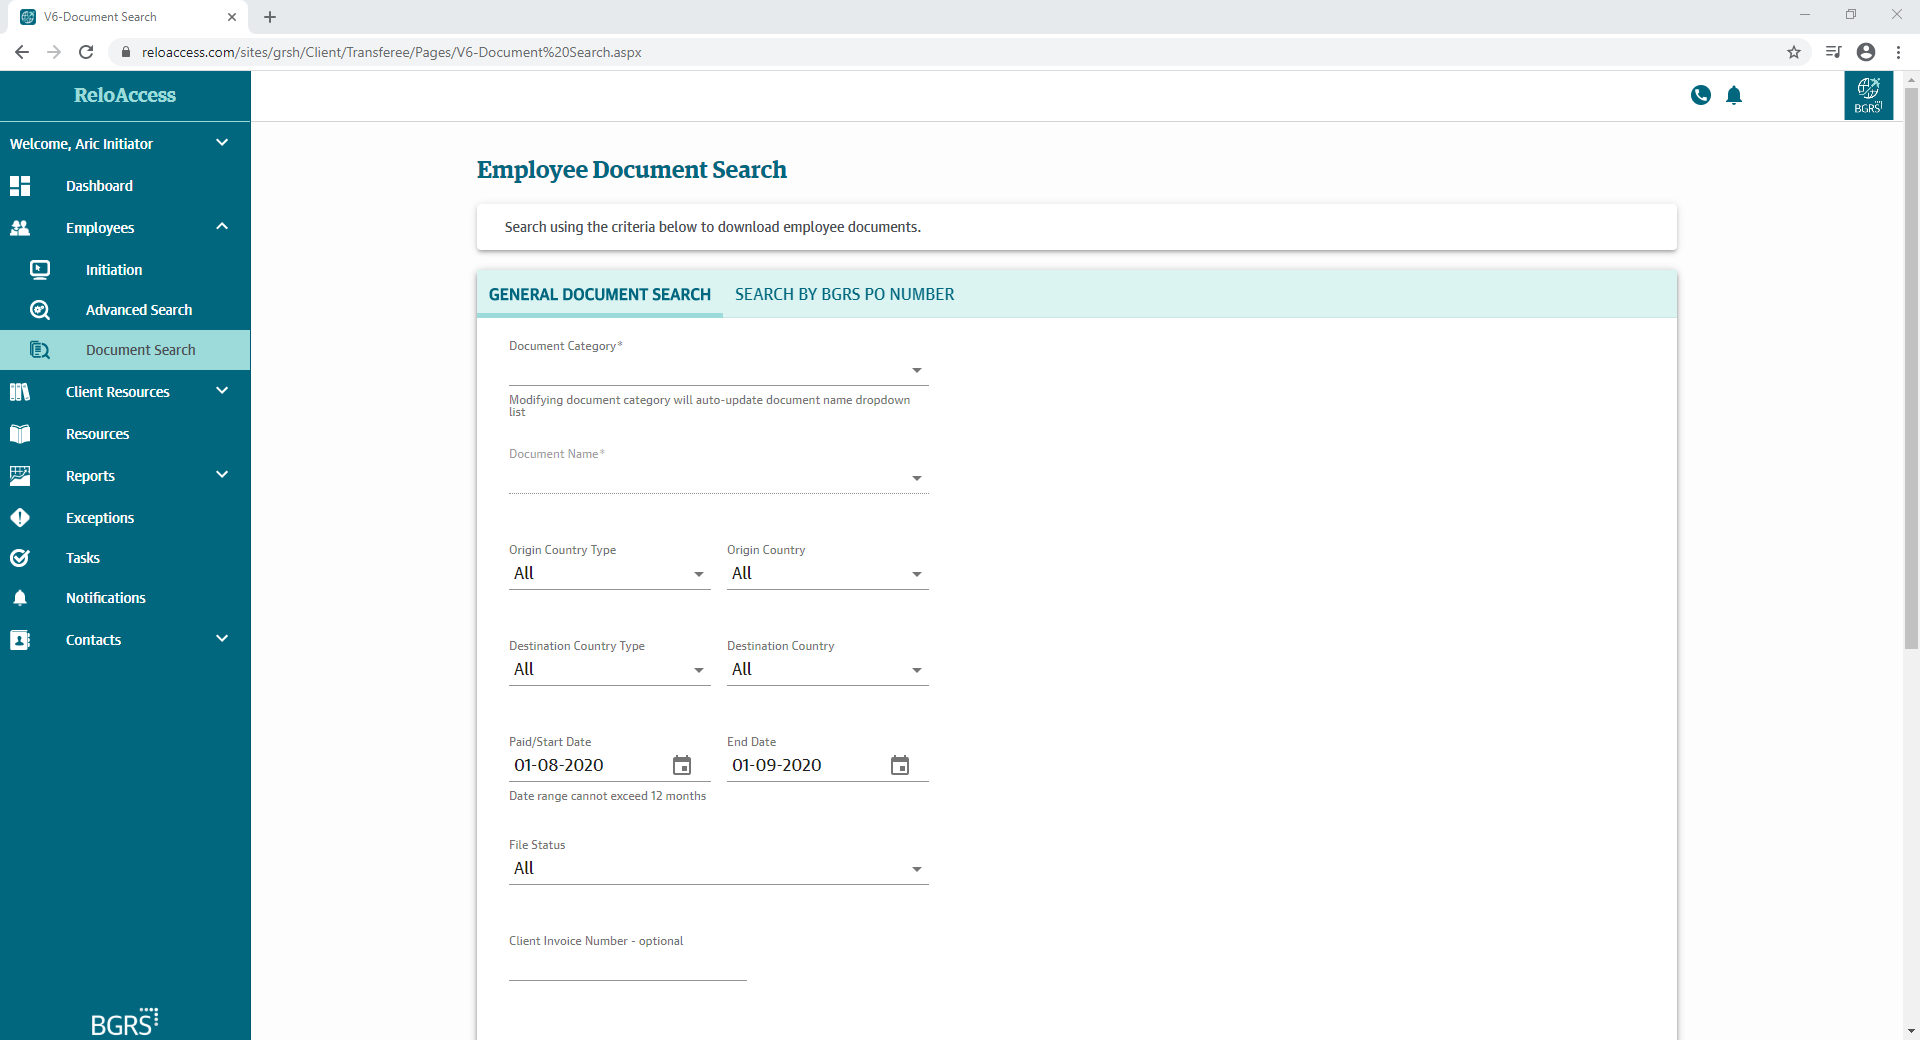Viewport: 1920px width, 1040px height.
Task: Click the ReloAccess logo link
Action: coord(125,95)
